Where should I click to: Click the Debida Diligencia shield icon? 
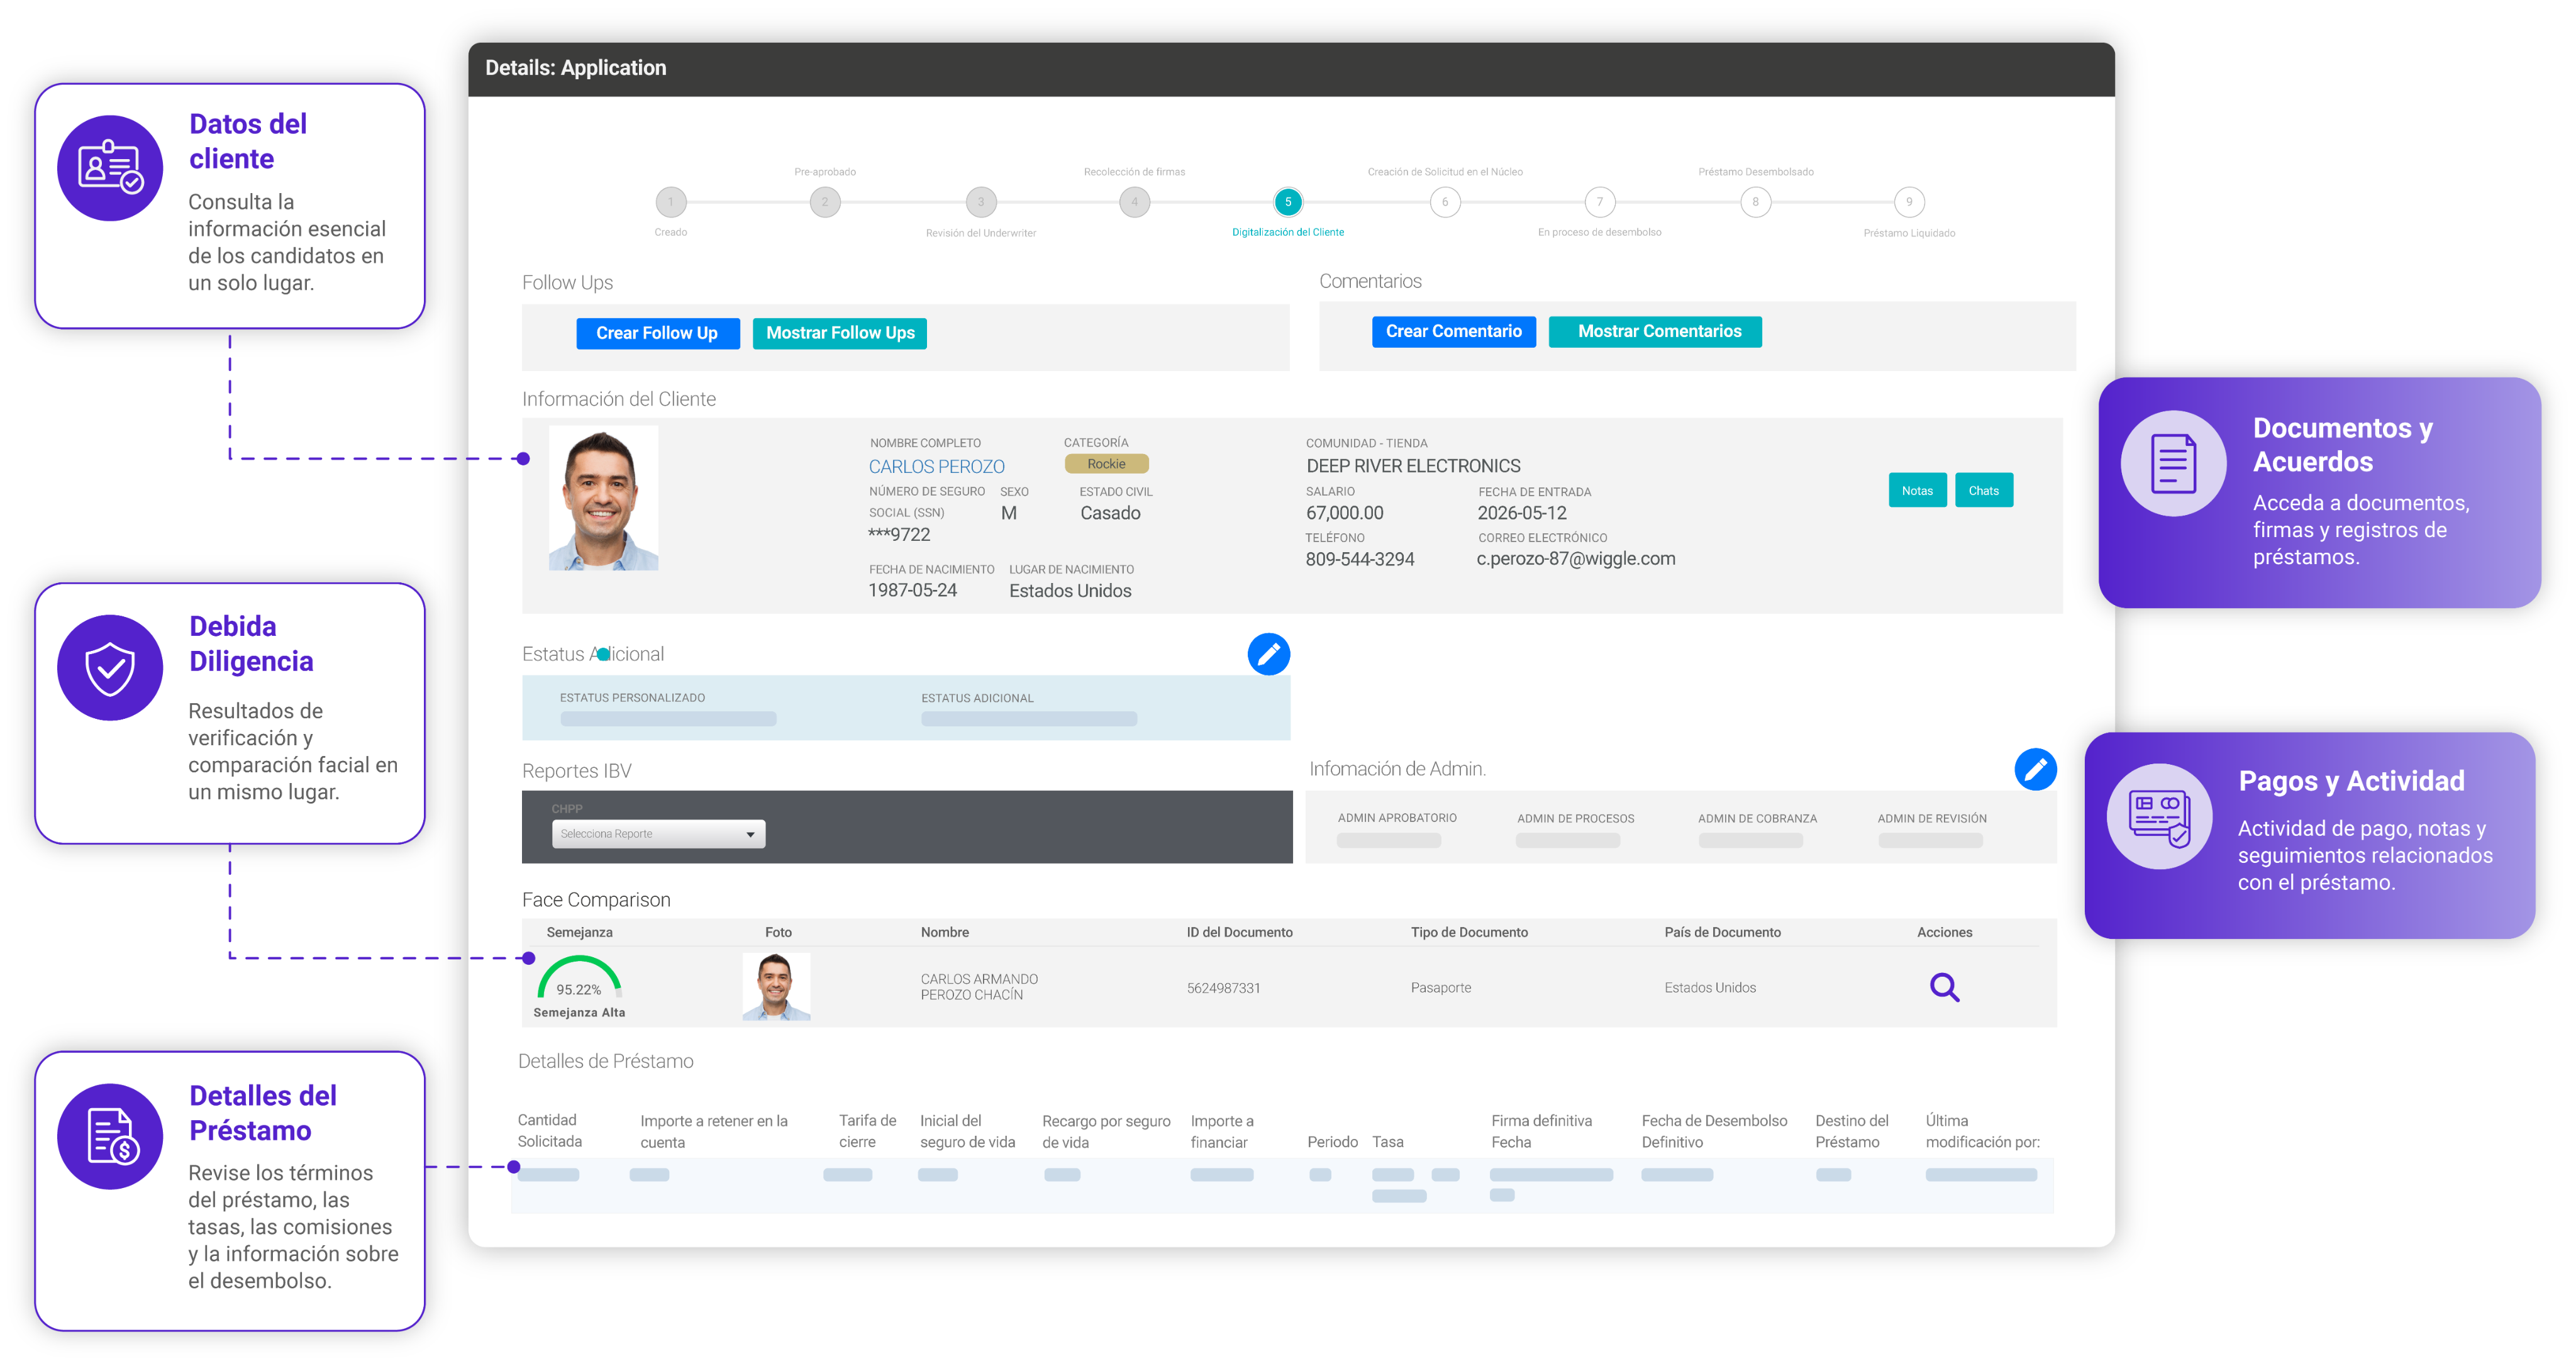tap(110, 667)
